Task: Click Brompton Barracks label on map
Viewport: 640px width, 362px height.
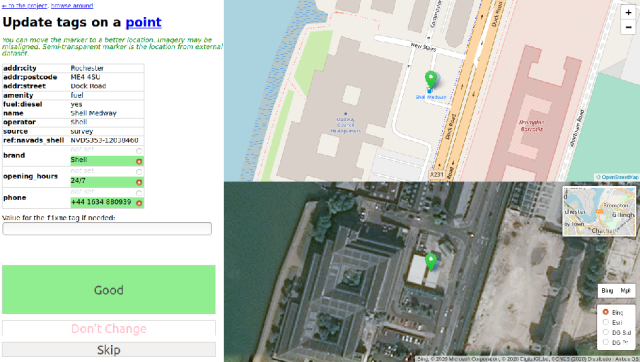Action: click(x=531, y=125)
